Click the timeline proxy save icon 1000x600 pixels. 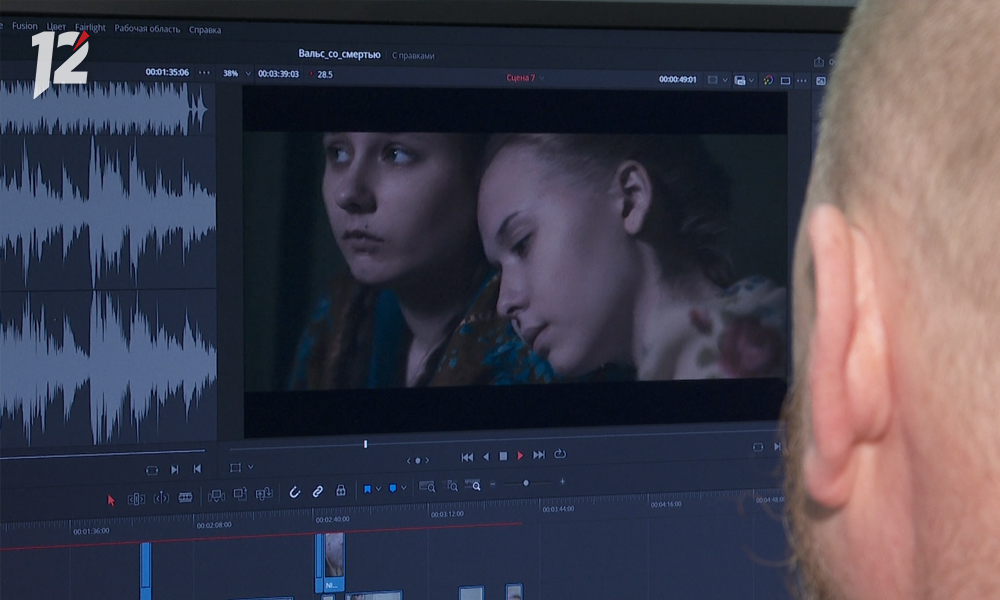tap(740, 80)
